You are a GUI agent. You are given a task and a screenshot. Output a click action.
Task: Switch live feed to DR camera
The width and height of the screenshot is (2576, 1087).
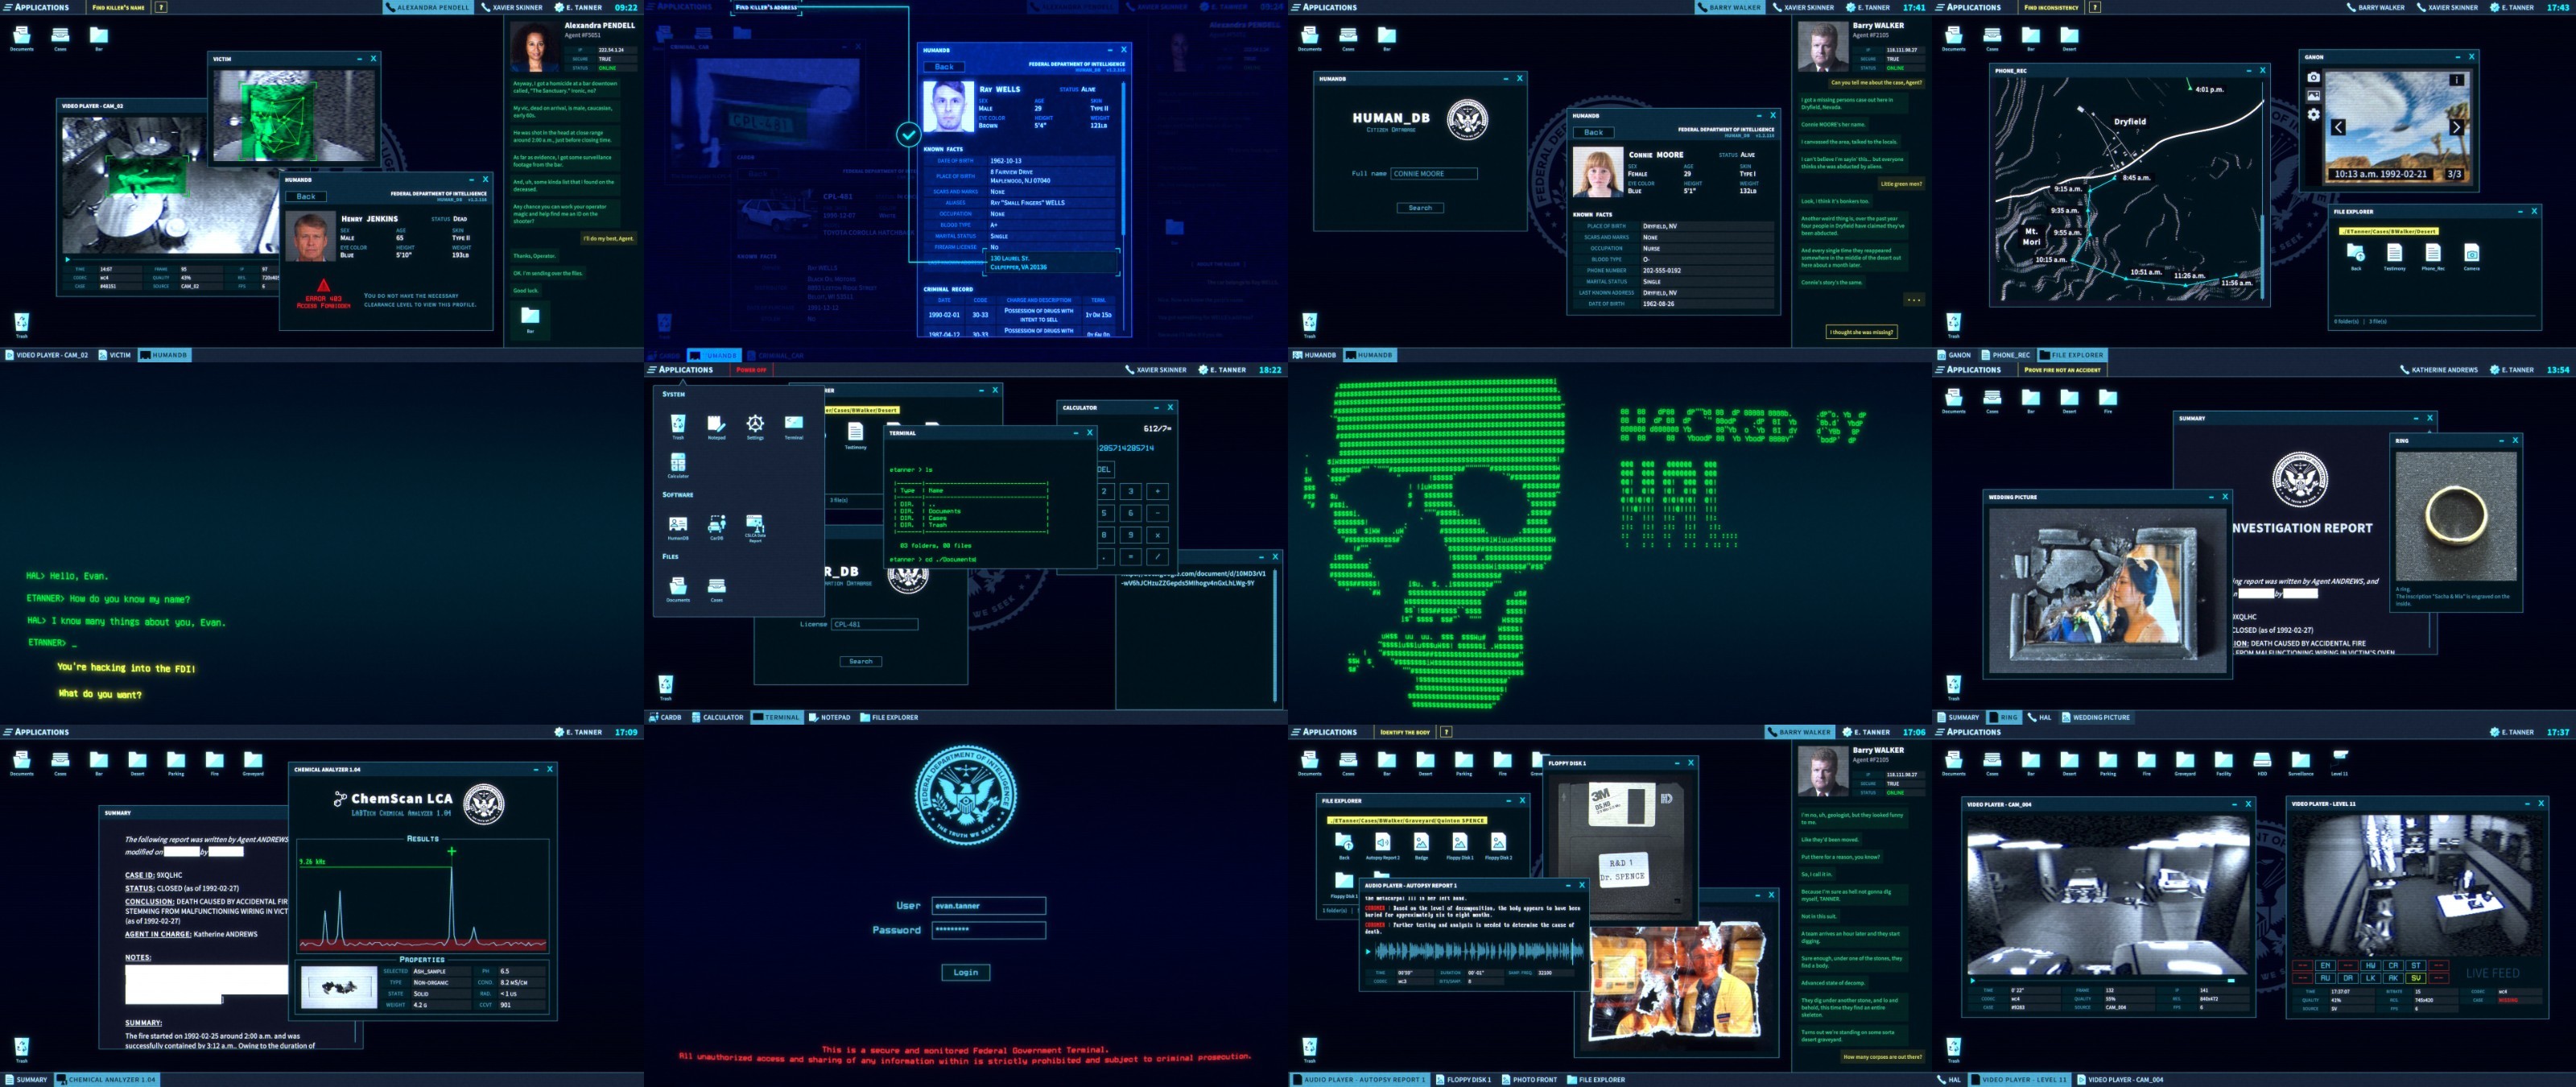point(2348,978)
